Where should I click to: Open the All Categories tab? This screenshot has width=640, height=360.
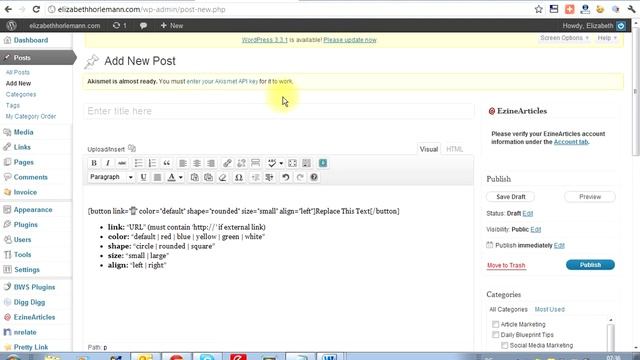click(508, 309)
